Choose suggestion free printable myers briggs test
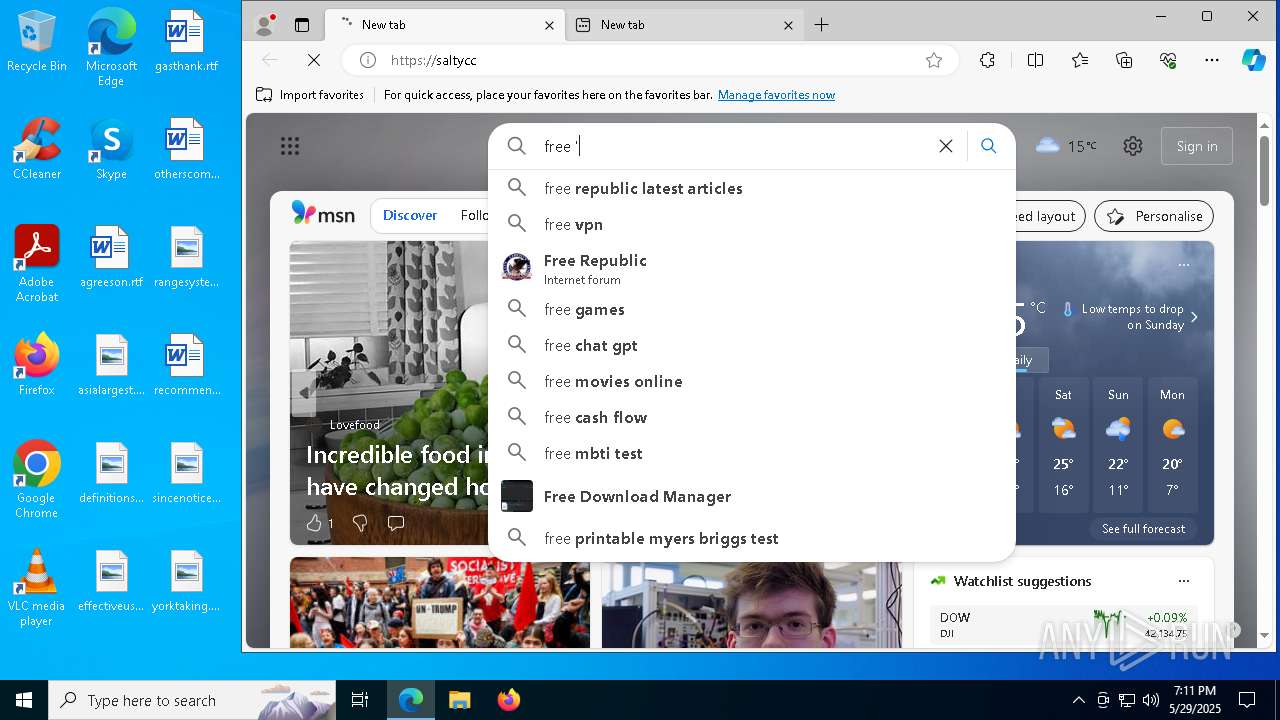 (x=752, y=538)
